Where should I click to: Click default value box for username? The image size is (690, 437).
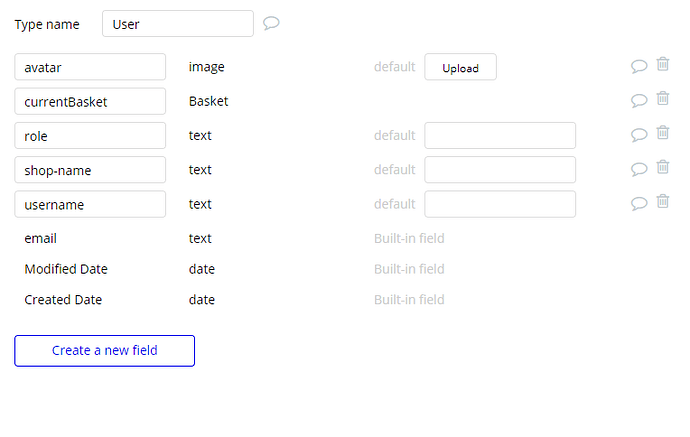click(500, 204)
